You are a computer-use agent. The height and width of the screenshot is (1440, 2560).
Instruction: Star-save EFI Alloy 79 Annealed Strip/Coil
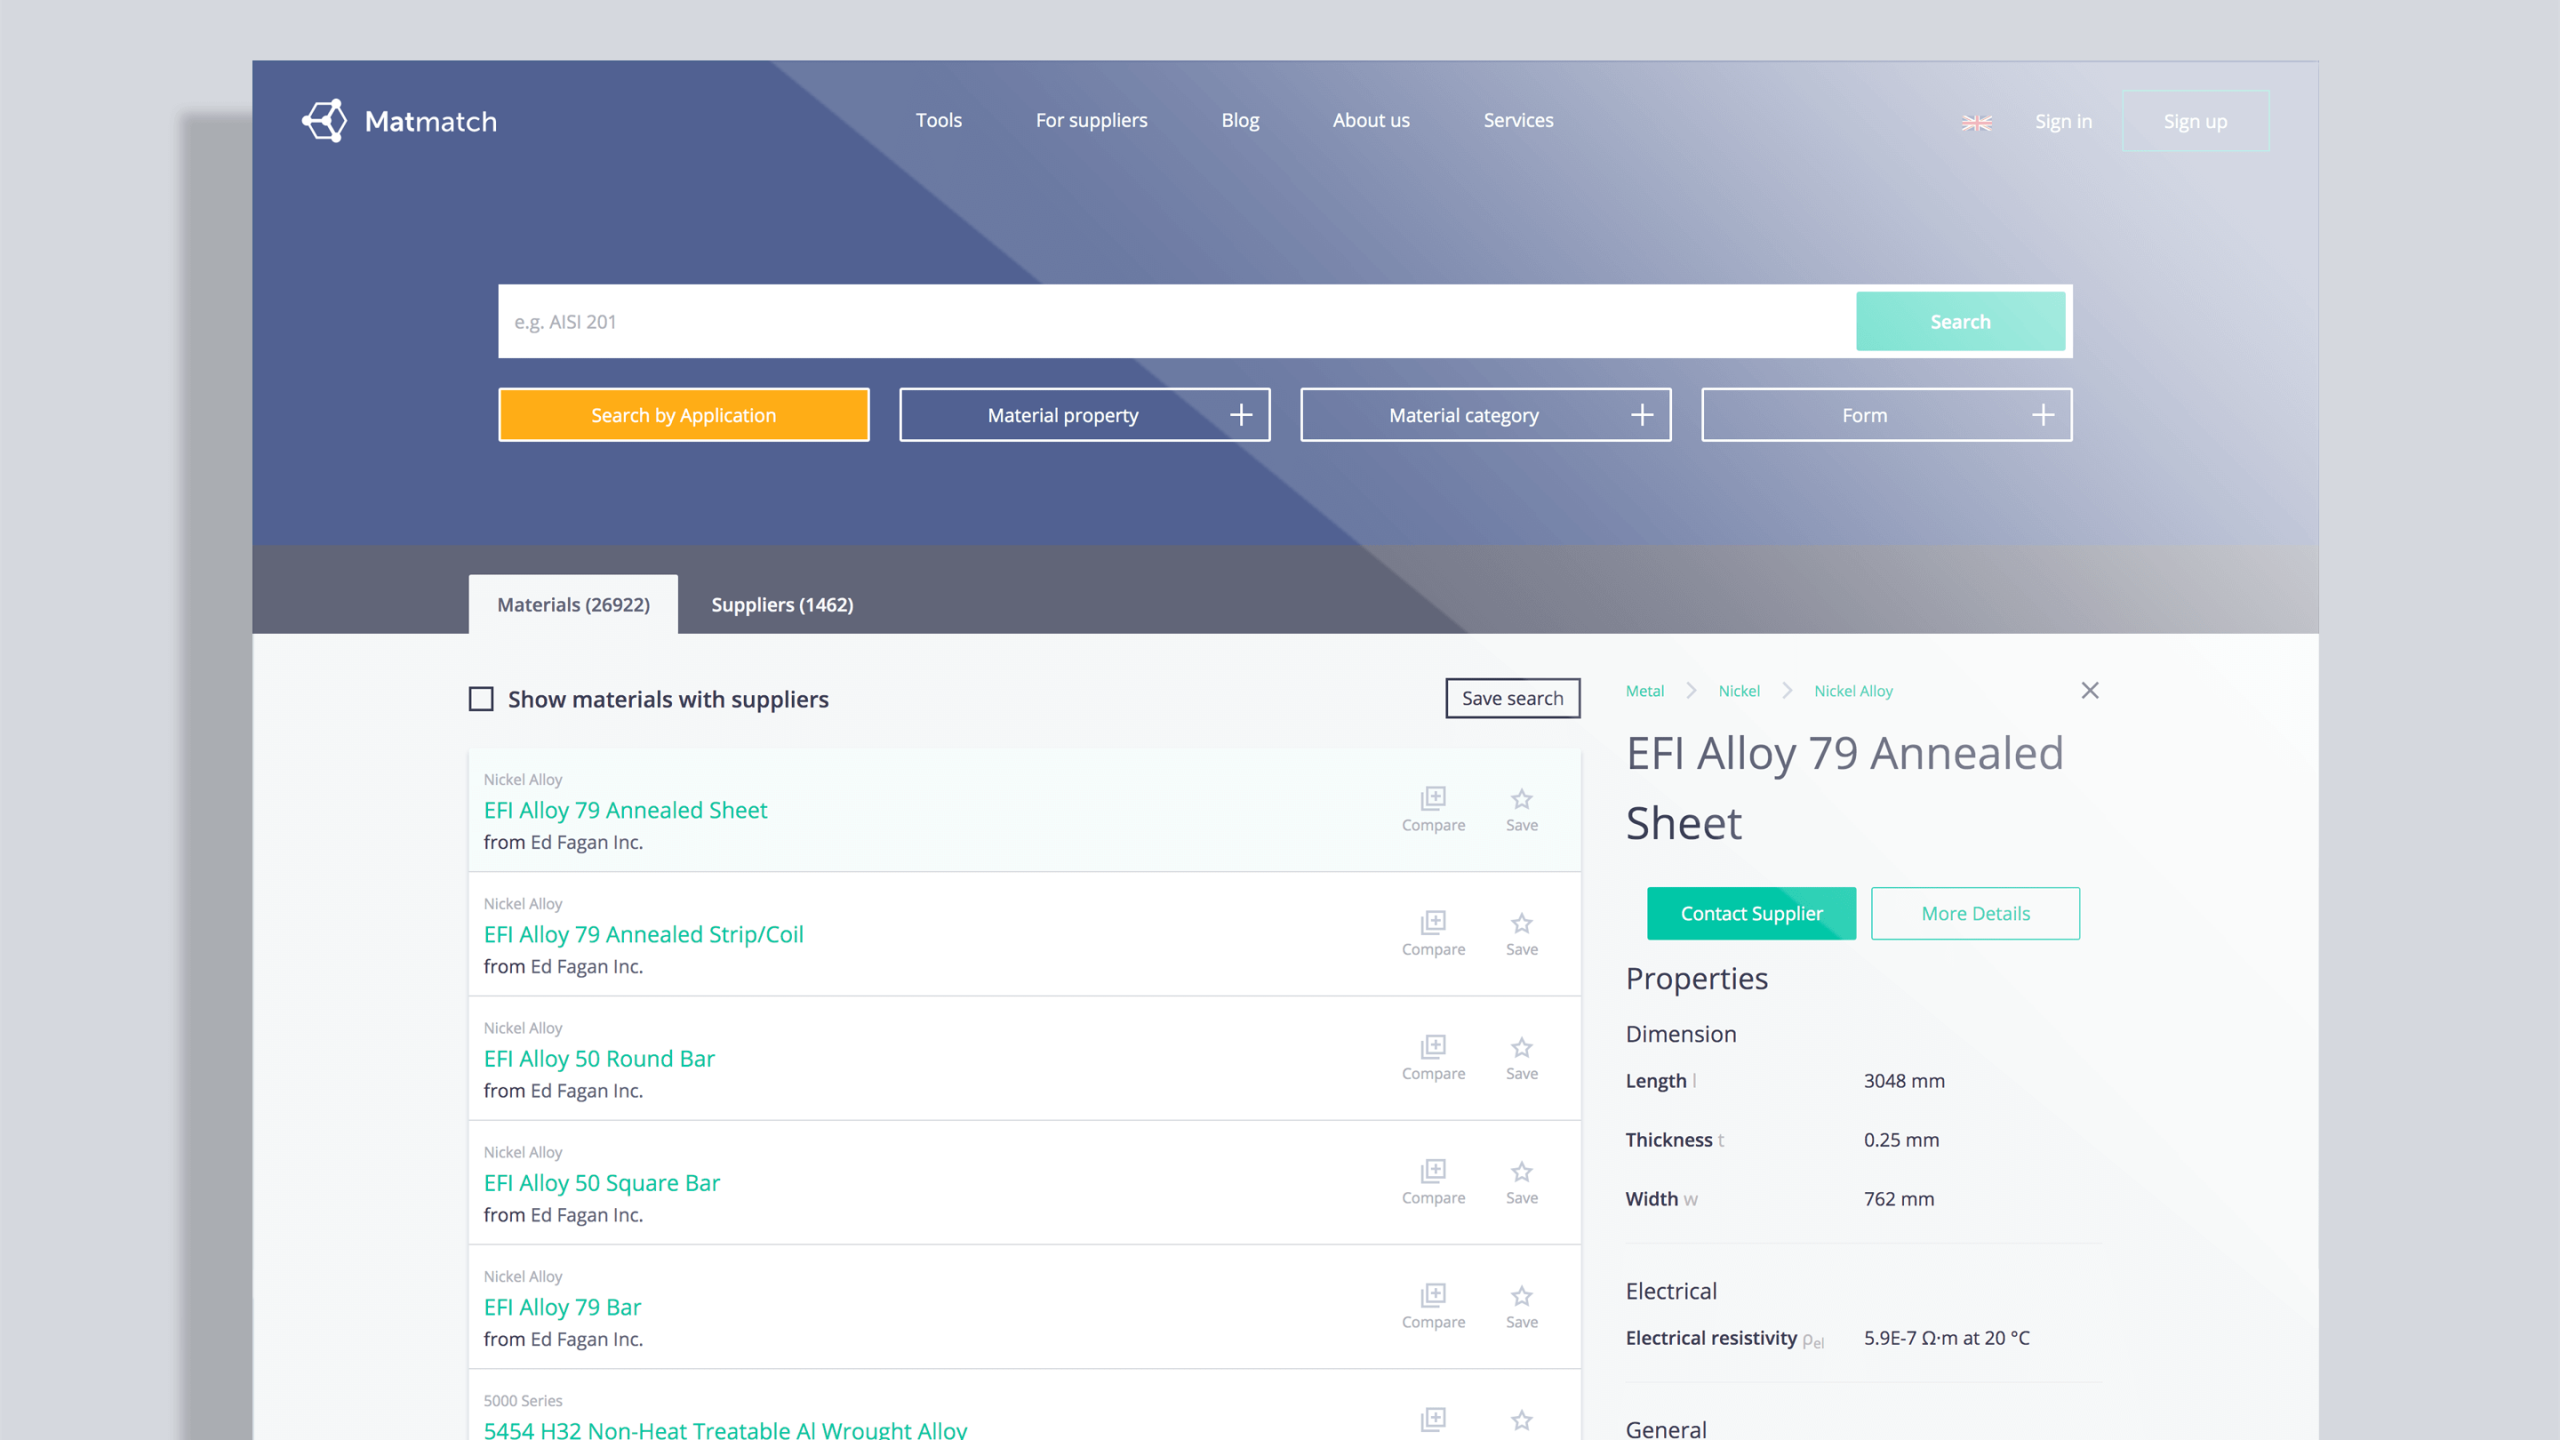[x=1521, y=934]
